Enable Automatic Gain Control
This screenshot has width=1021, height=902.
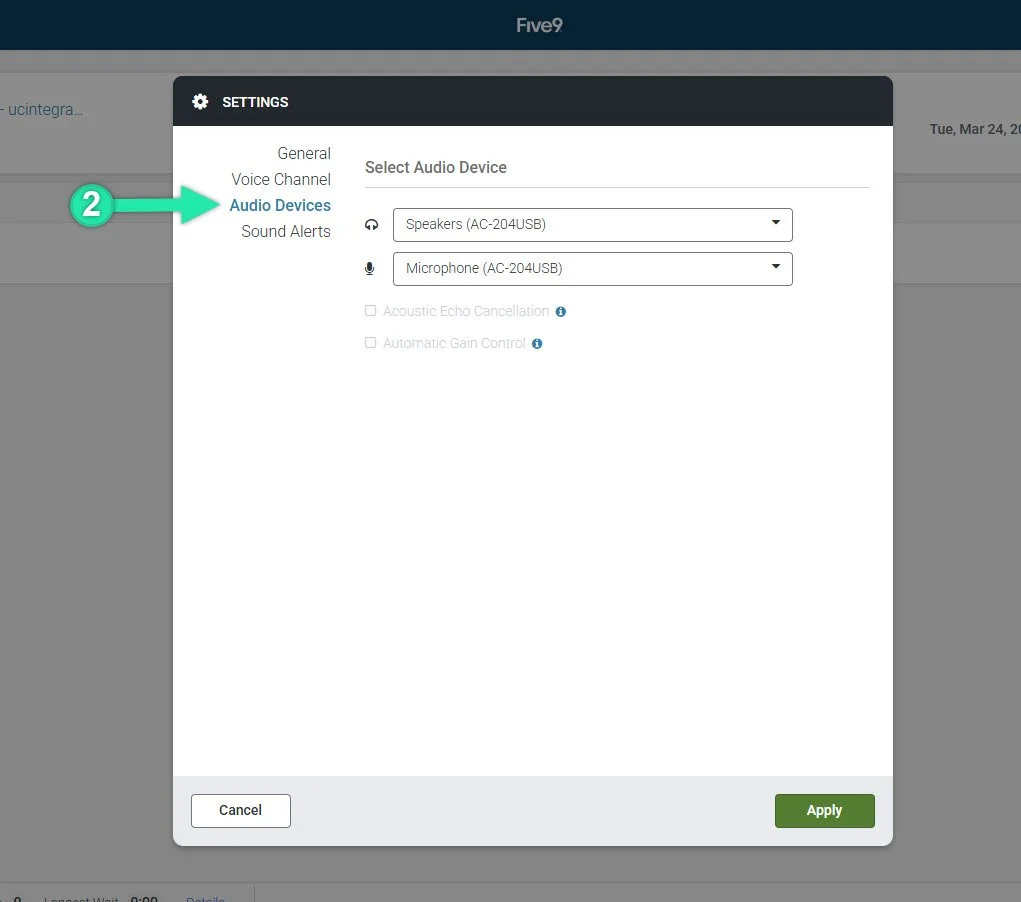pos(370,343)
